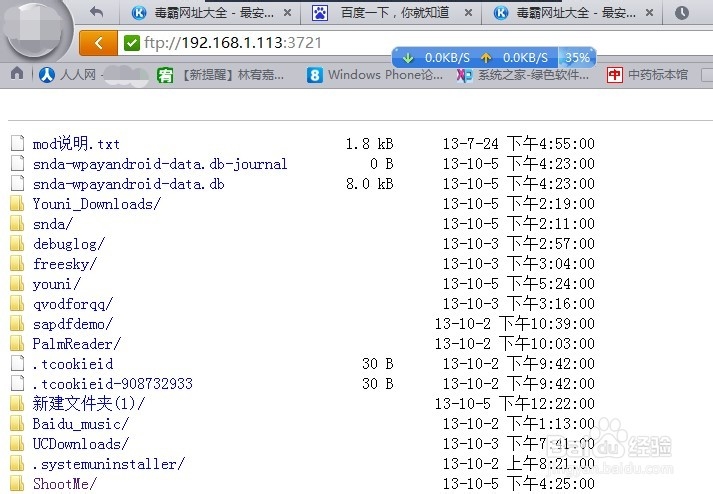Open file mod说明.txt
This screenshot has width=713, height=494.
click(76, 144)
